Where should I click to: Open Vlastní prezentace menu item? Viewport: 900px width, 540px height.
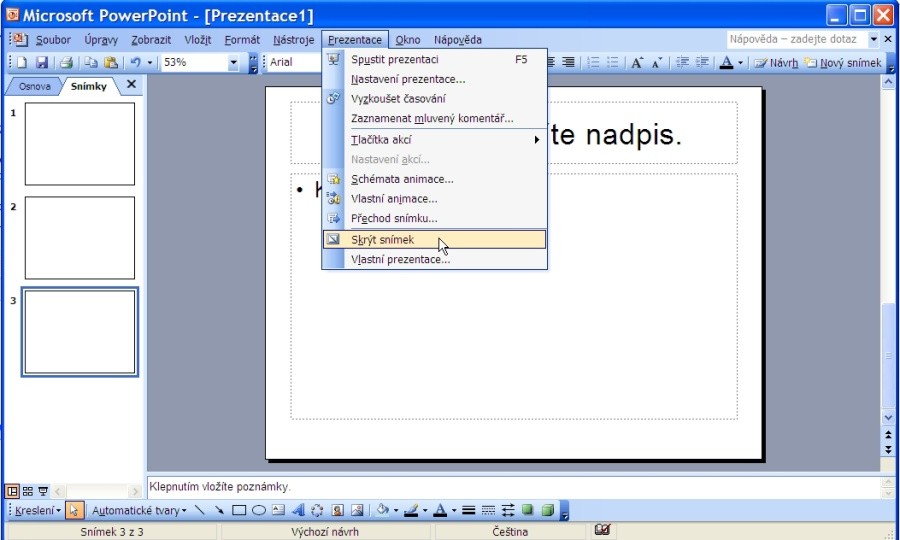(435, 259)
